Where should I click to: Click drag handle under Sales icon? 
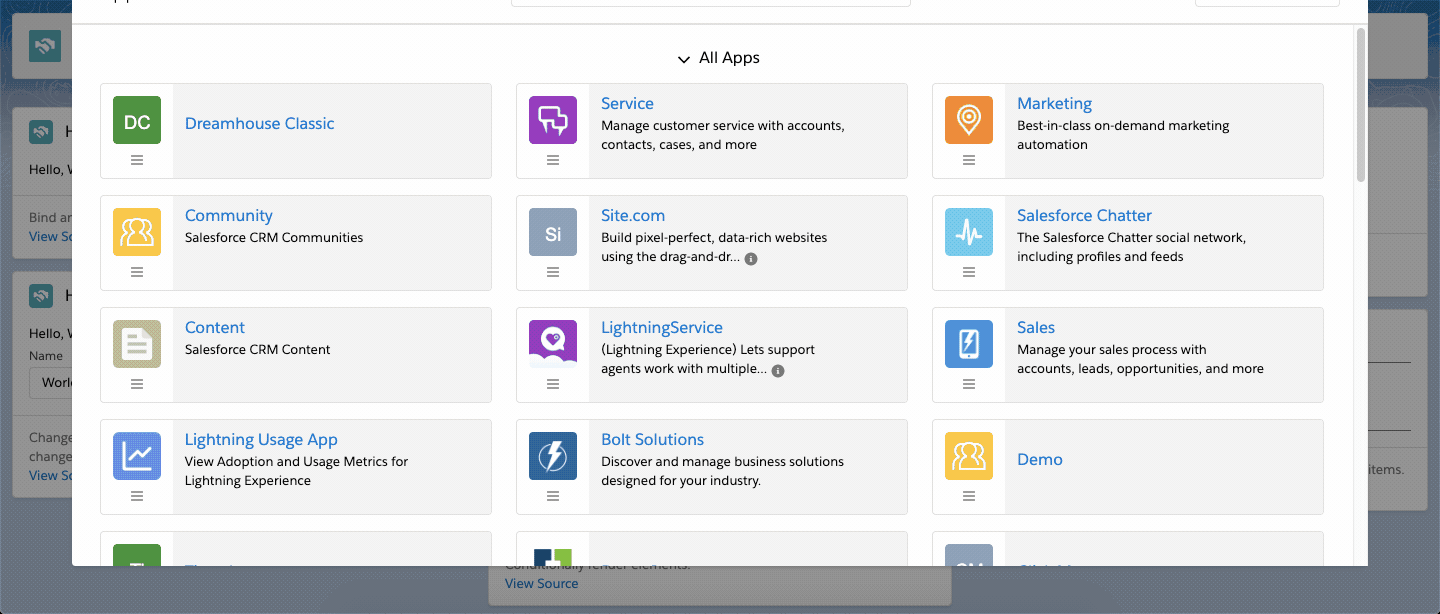[969, 384]
